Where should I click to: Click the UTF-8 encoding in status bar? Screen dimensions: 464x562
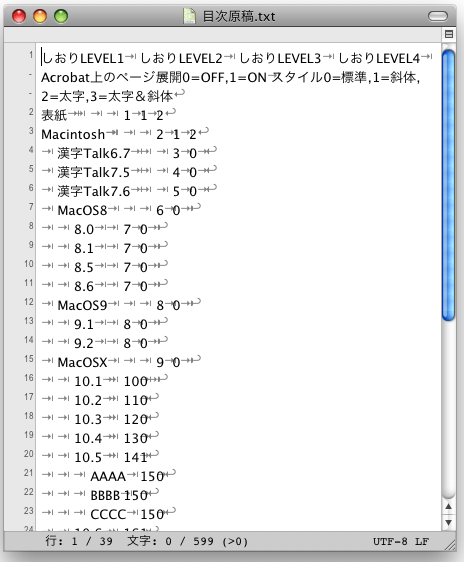point(390,541)
